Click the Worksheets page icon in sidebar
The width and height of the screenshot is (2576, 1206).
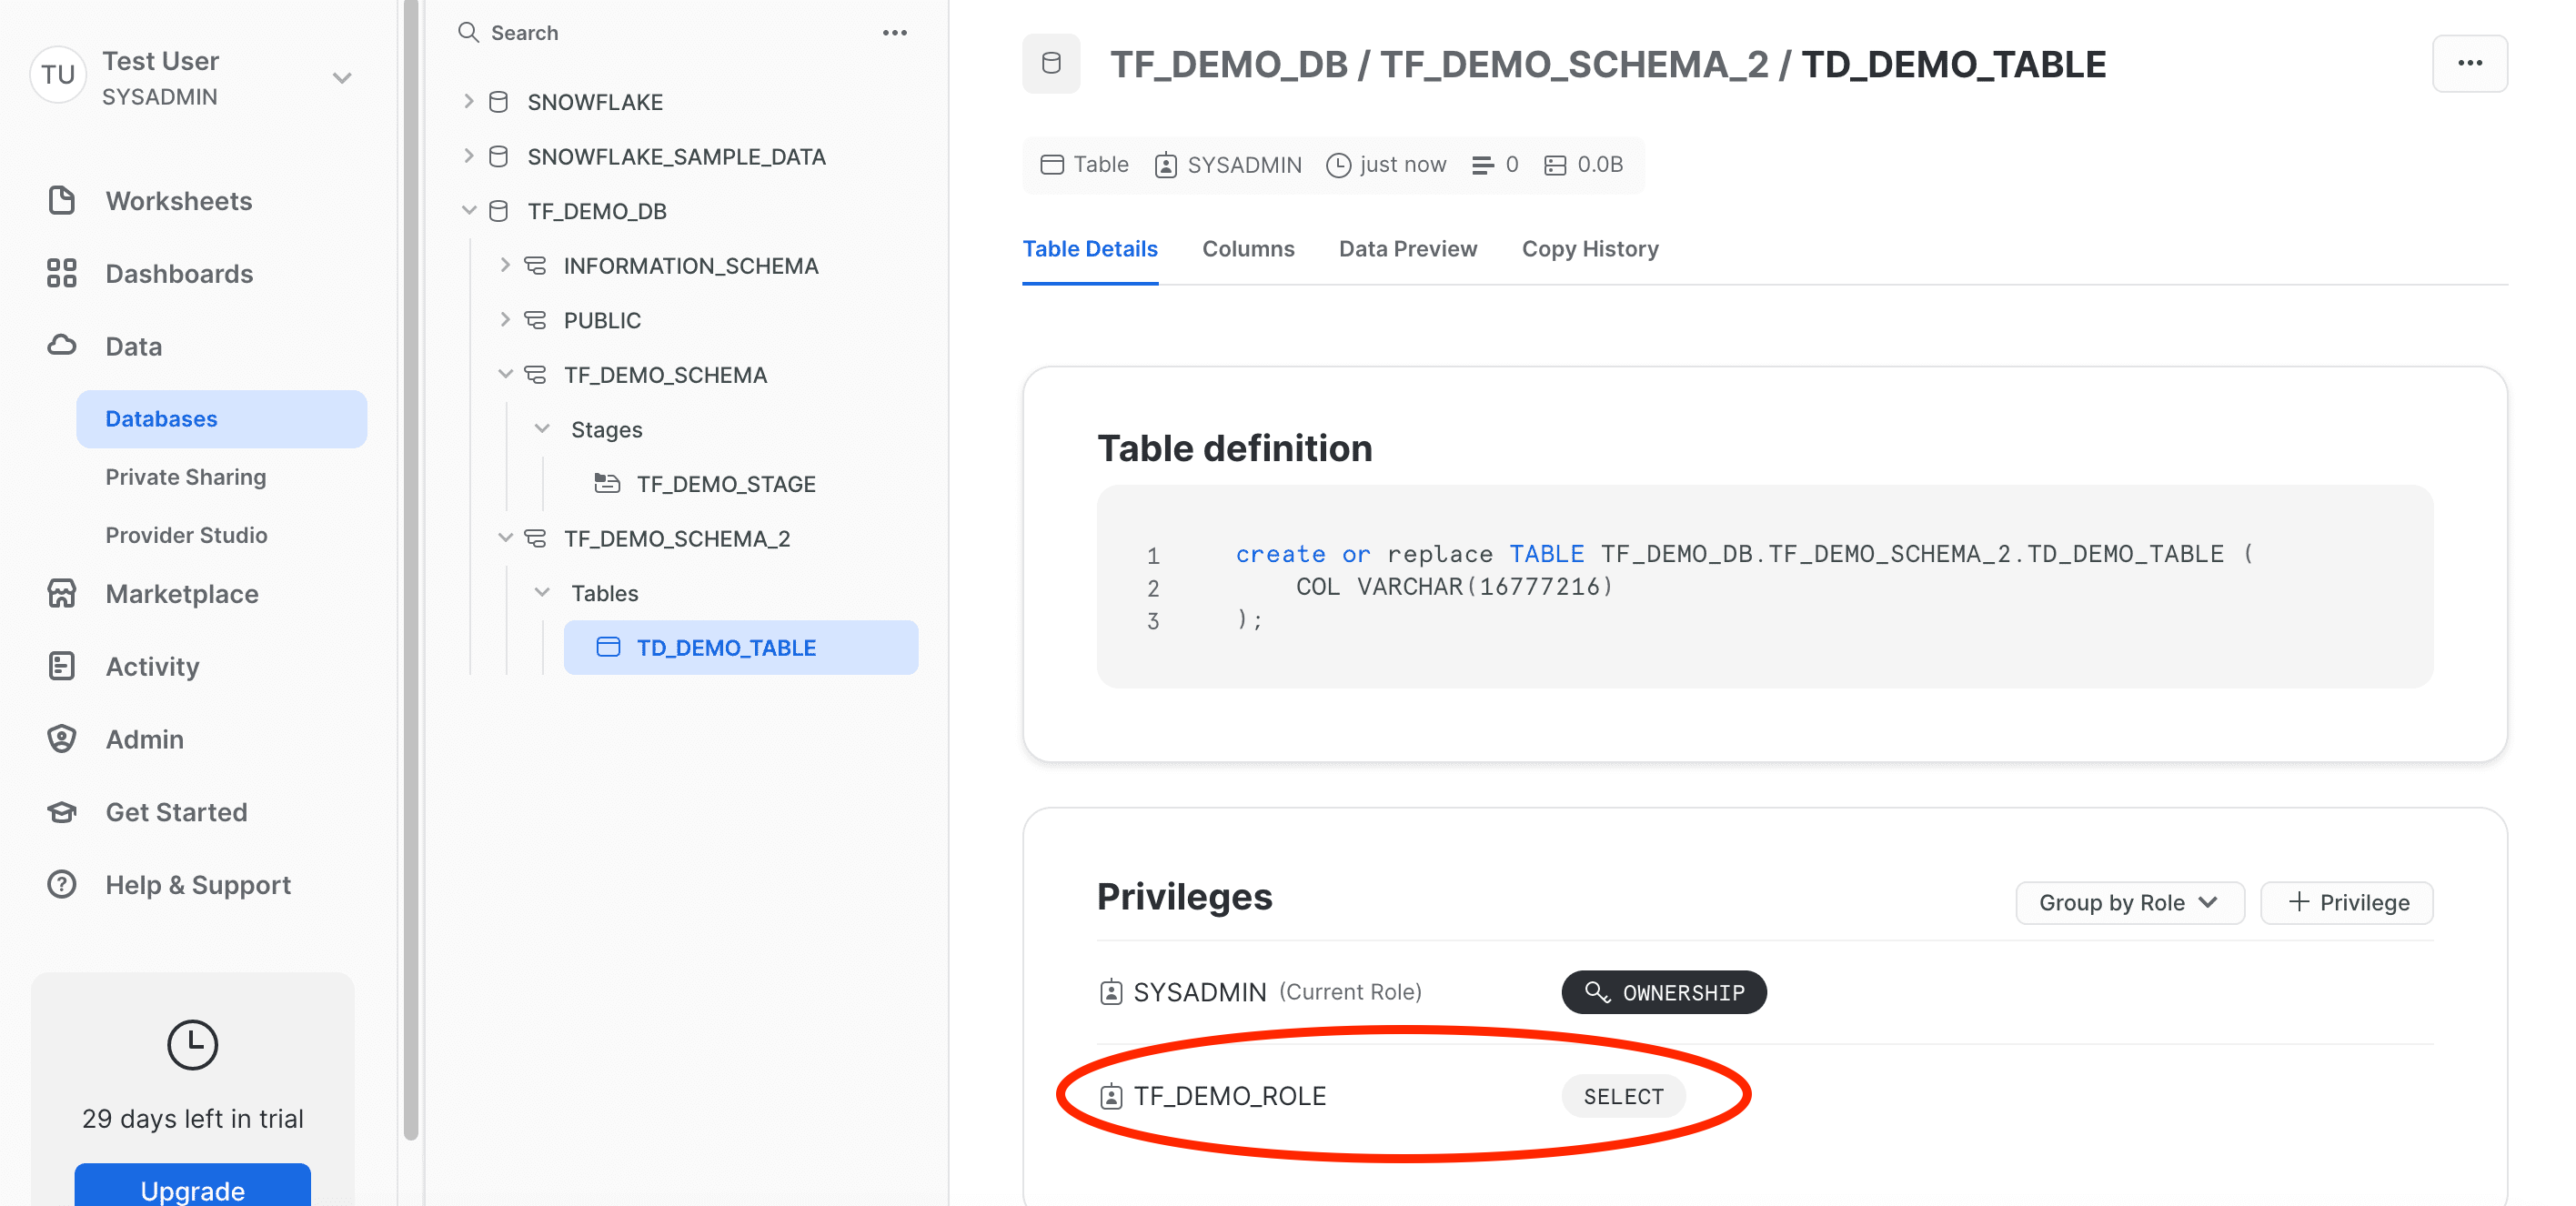coord(61,201)
